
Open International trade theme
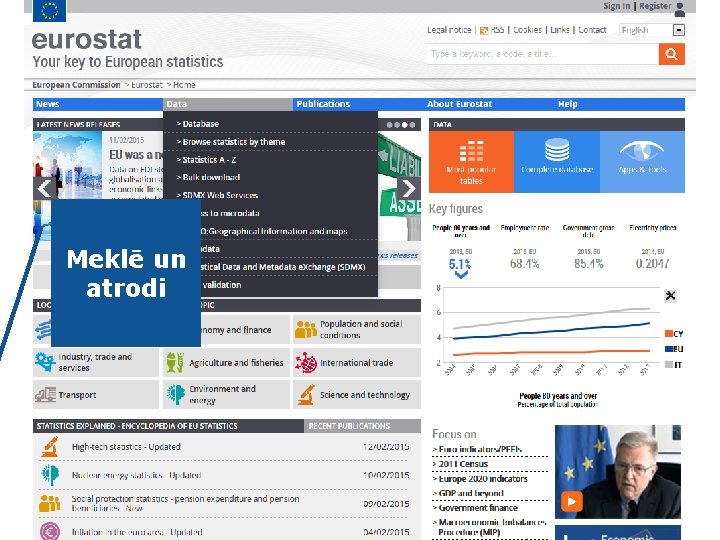click(x=357, y=363)
